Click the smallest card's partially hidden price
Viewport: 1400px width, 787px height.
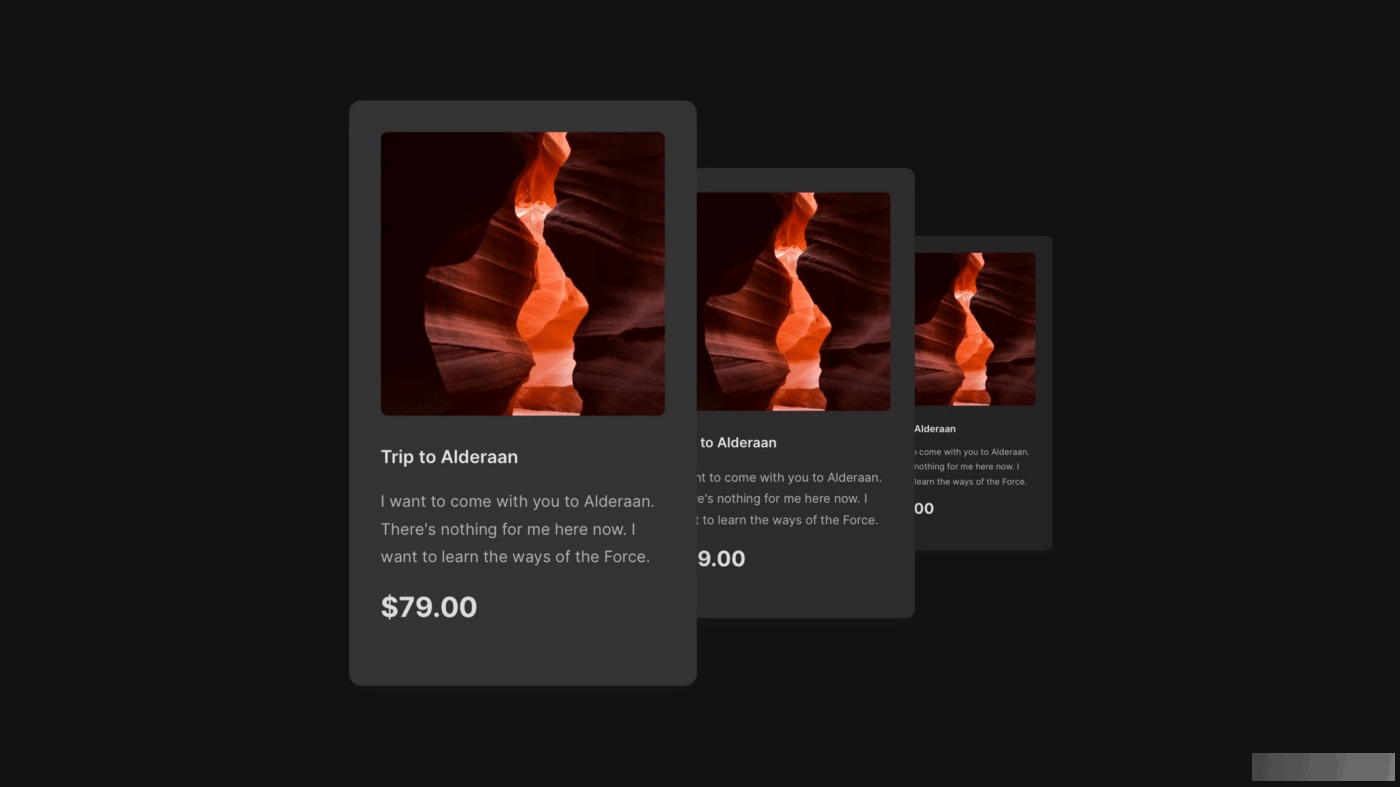924,508
